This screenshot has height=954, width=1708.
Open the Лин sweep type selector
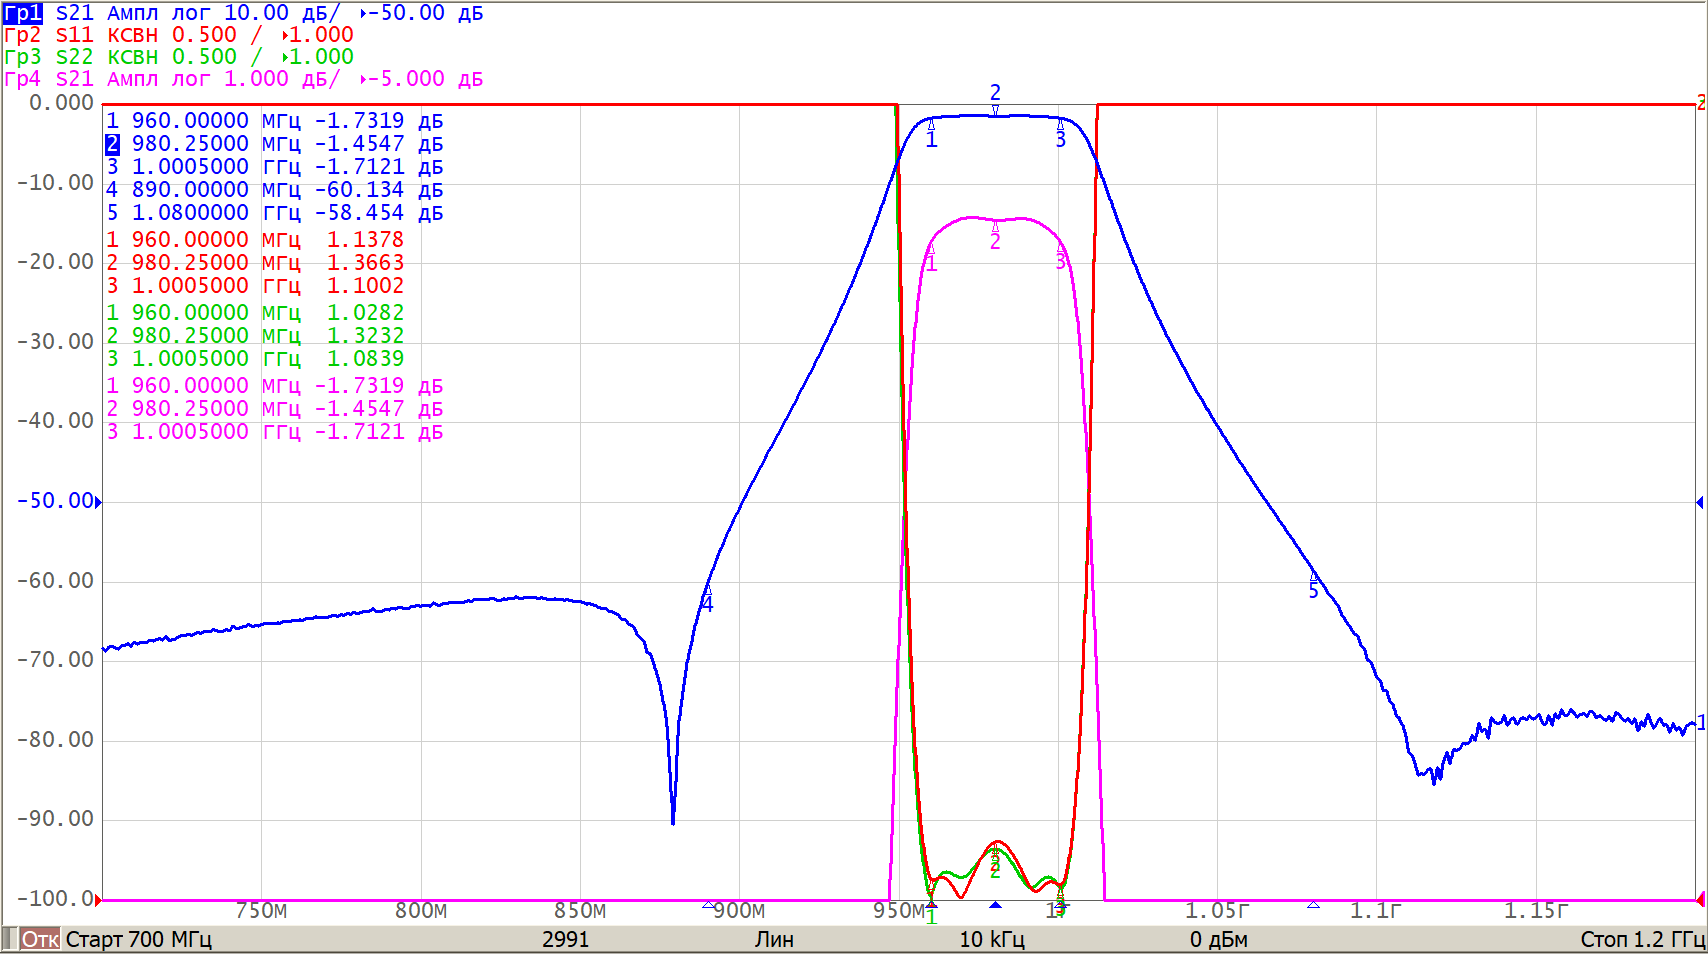coord(774,939)
